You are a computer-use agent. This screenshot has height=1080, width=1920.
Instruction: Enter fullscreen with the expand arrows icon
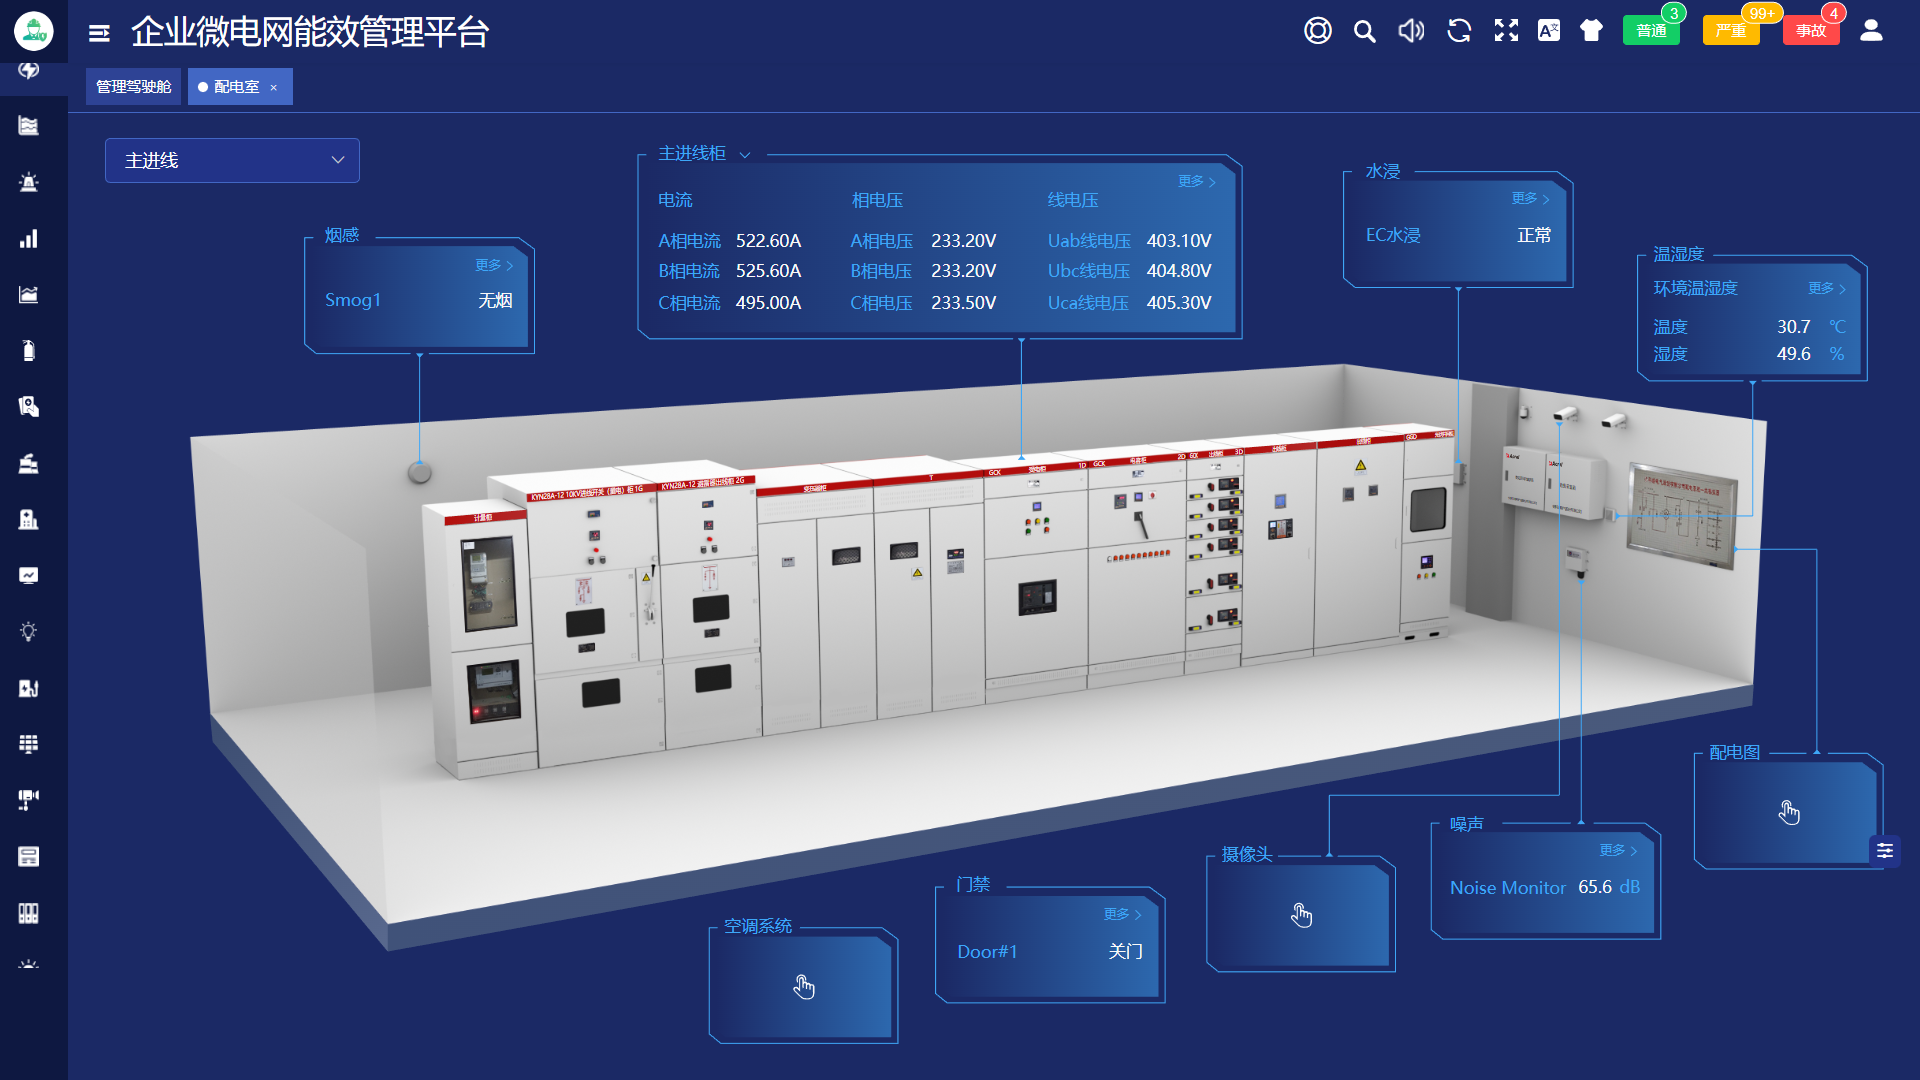tap(1506, 31)
